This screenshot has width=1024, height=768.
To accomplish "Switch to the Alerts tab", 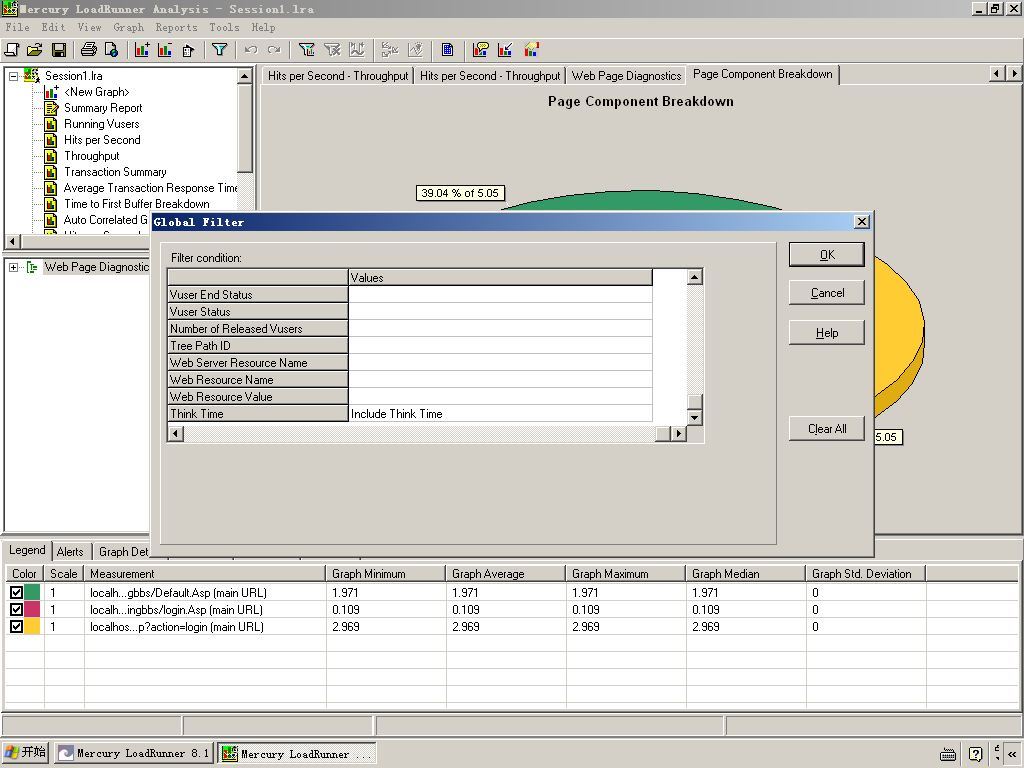I will point(70,552).
